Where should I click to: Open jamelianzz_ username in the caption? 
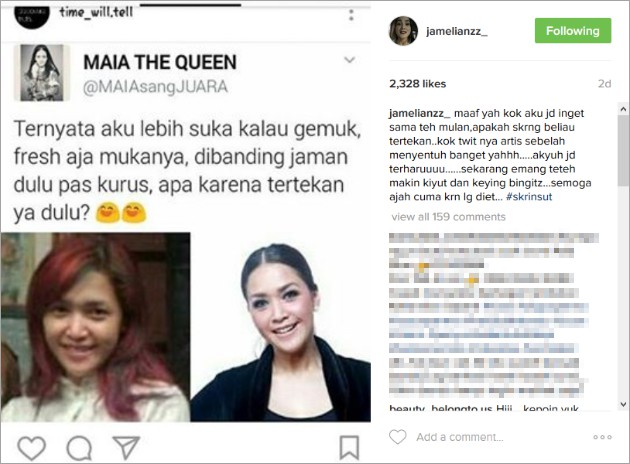click(420, 113)
